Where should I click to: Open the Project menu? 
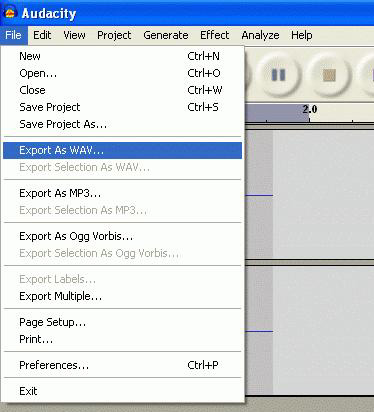[114, 35]
